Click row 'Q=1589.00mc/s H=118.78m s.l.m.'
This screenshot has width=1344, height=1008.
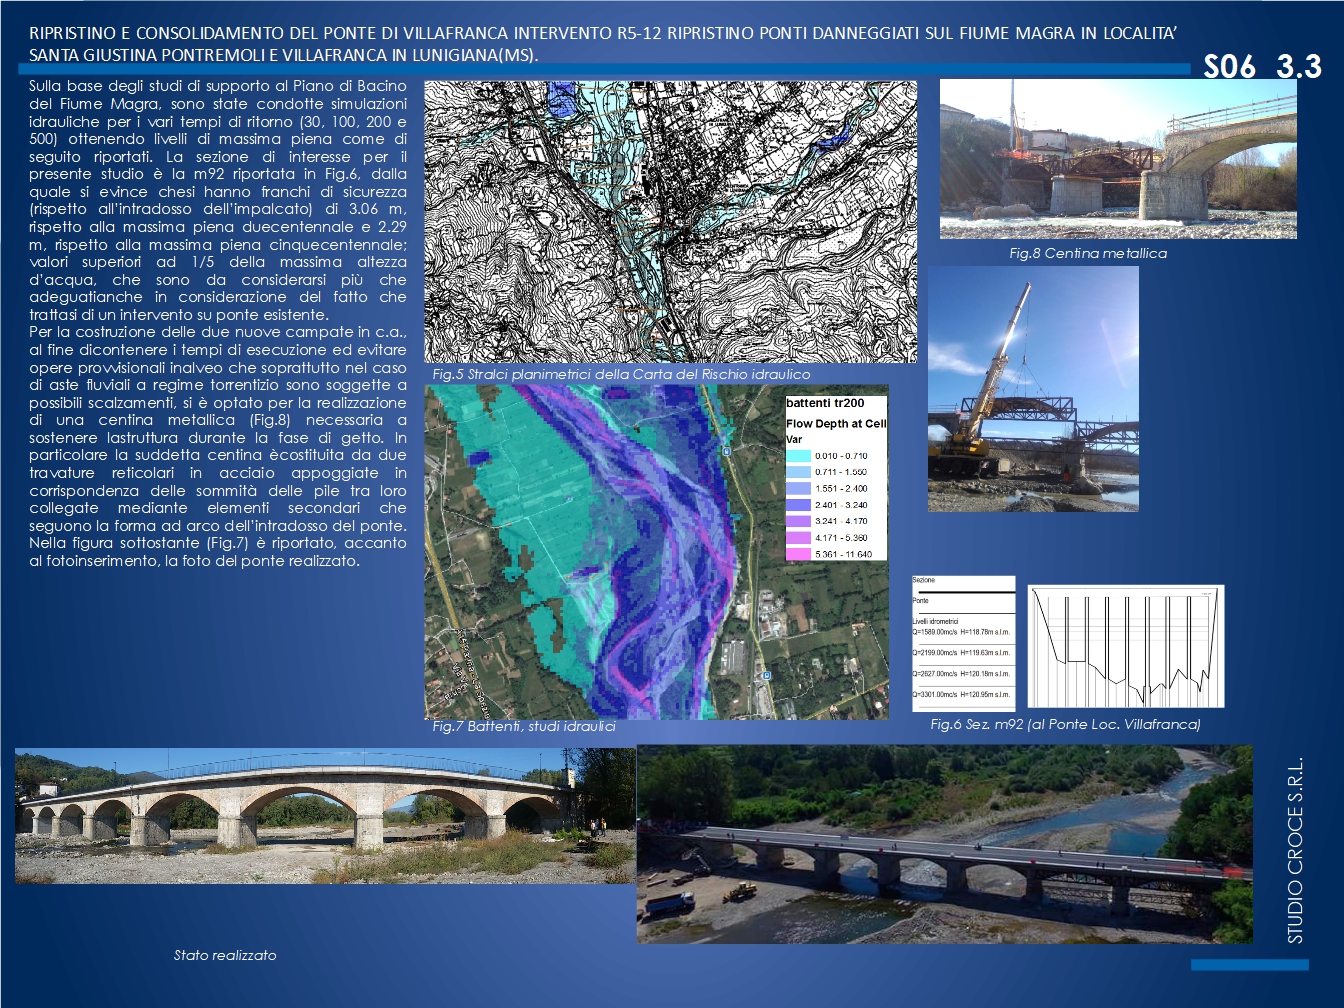click(962, 632)
